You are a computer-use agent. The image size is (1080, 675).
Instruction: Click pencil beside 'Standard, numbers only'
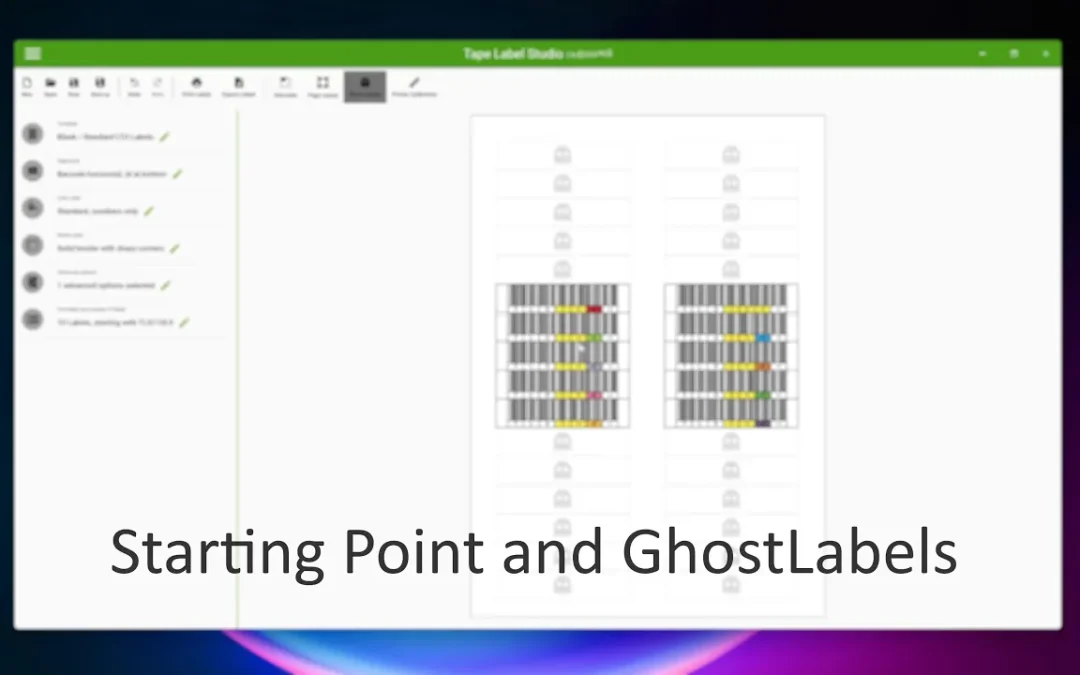149,211
